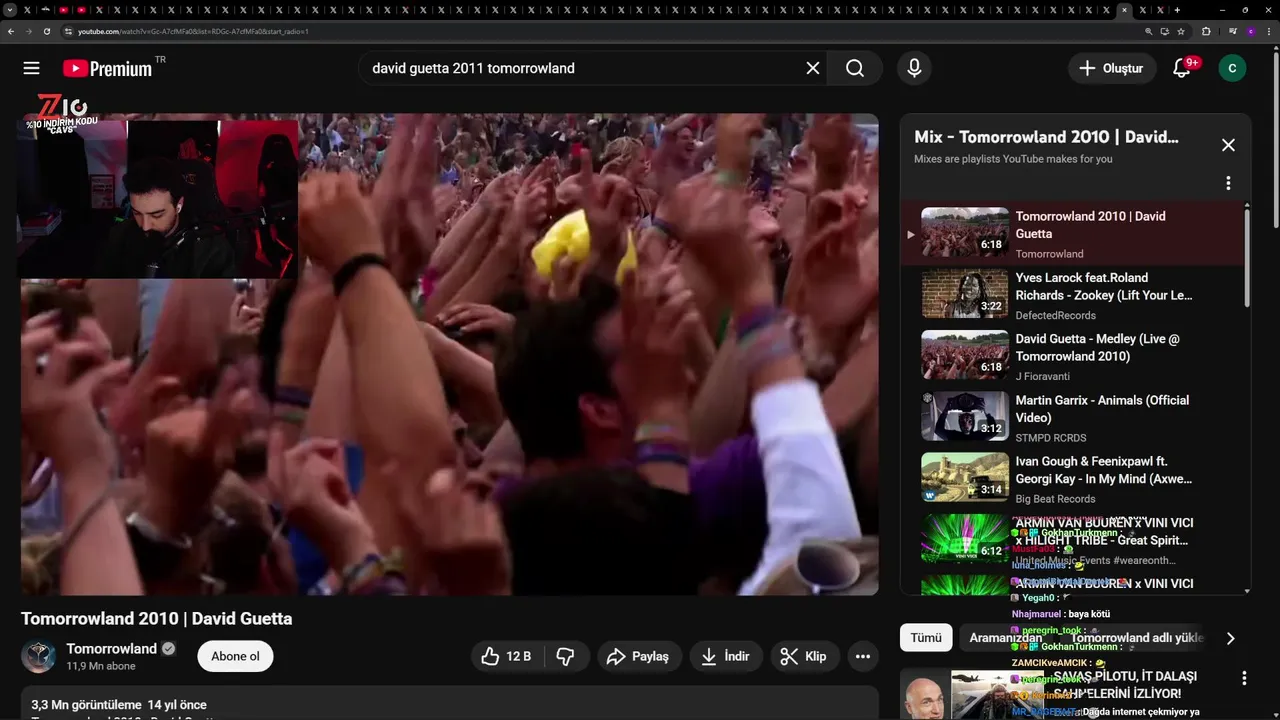The height and width of the screenshot is (720, 1280).
Task: Open video description views text
Action: (x=119, y=705)
